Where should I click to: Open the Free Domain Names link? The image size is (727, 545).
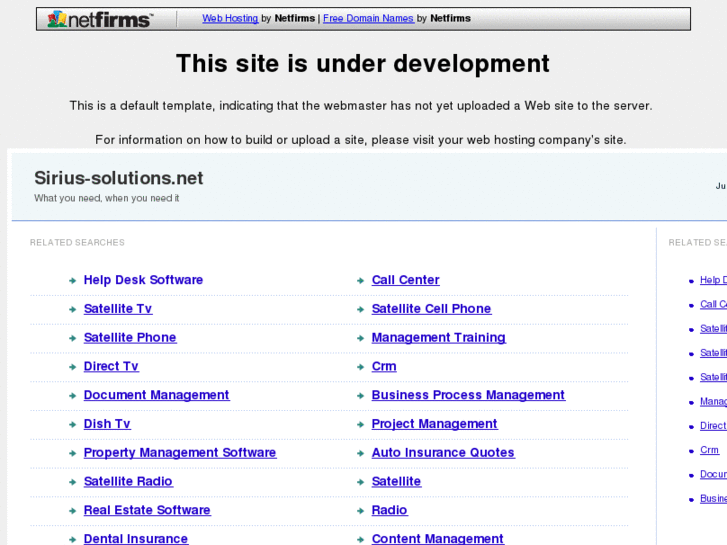[368, 18]
